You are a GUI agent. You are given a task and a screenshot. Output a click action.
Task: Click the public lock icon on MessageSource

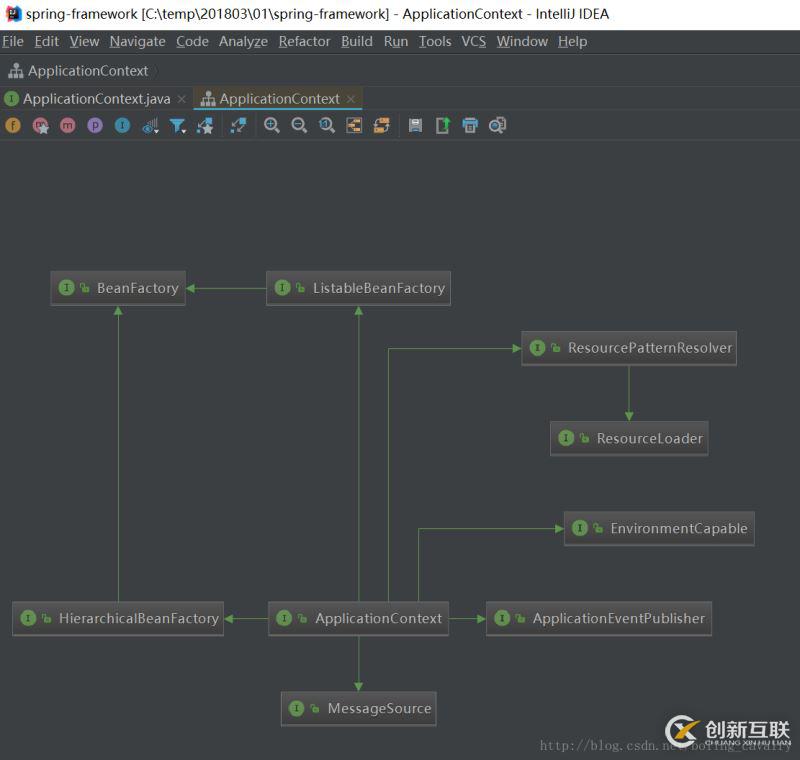pos(315,708)
